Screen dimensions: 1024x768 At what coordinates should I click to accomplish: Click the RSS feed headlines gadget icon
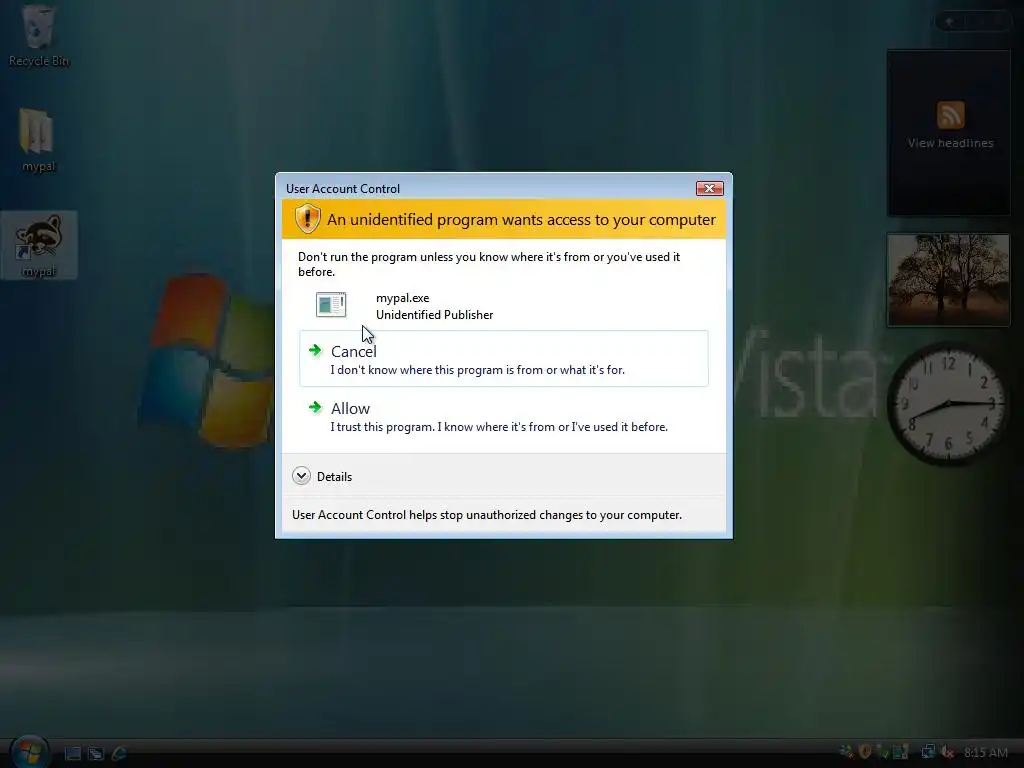(x=950, y=115)
